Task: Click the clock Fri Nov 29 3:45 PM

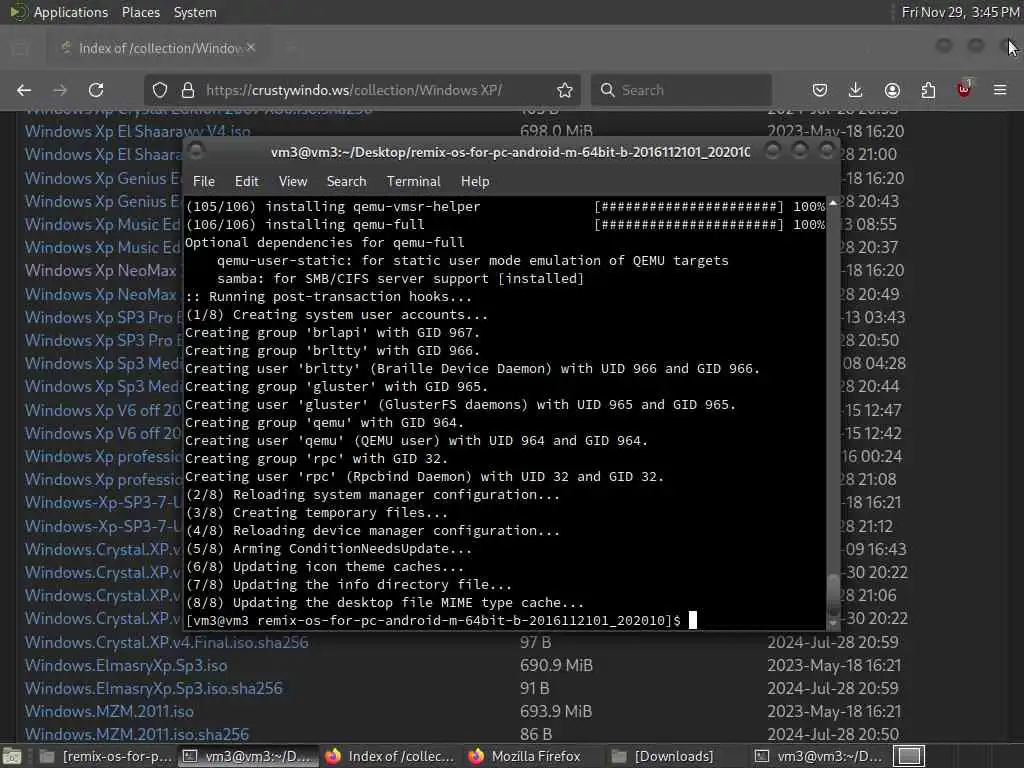Action: [x=960, y=12]
